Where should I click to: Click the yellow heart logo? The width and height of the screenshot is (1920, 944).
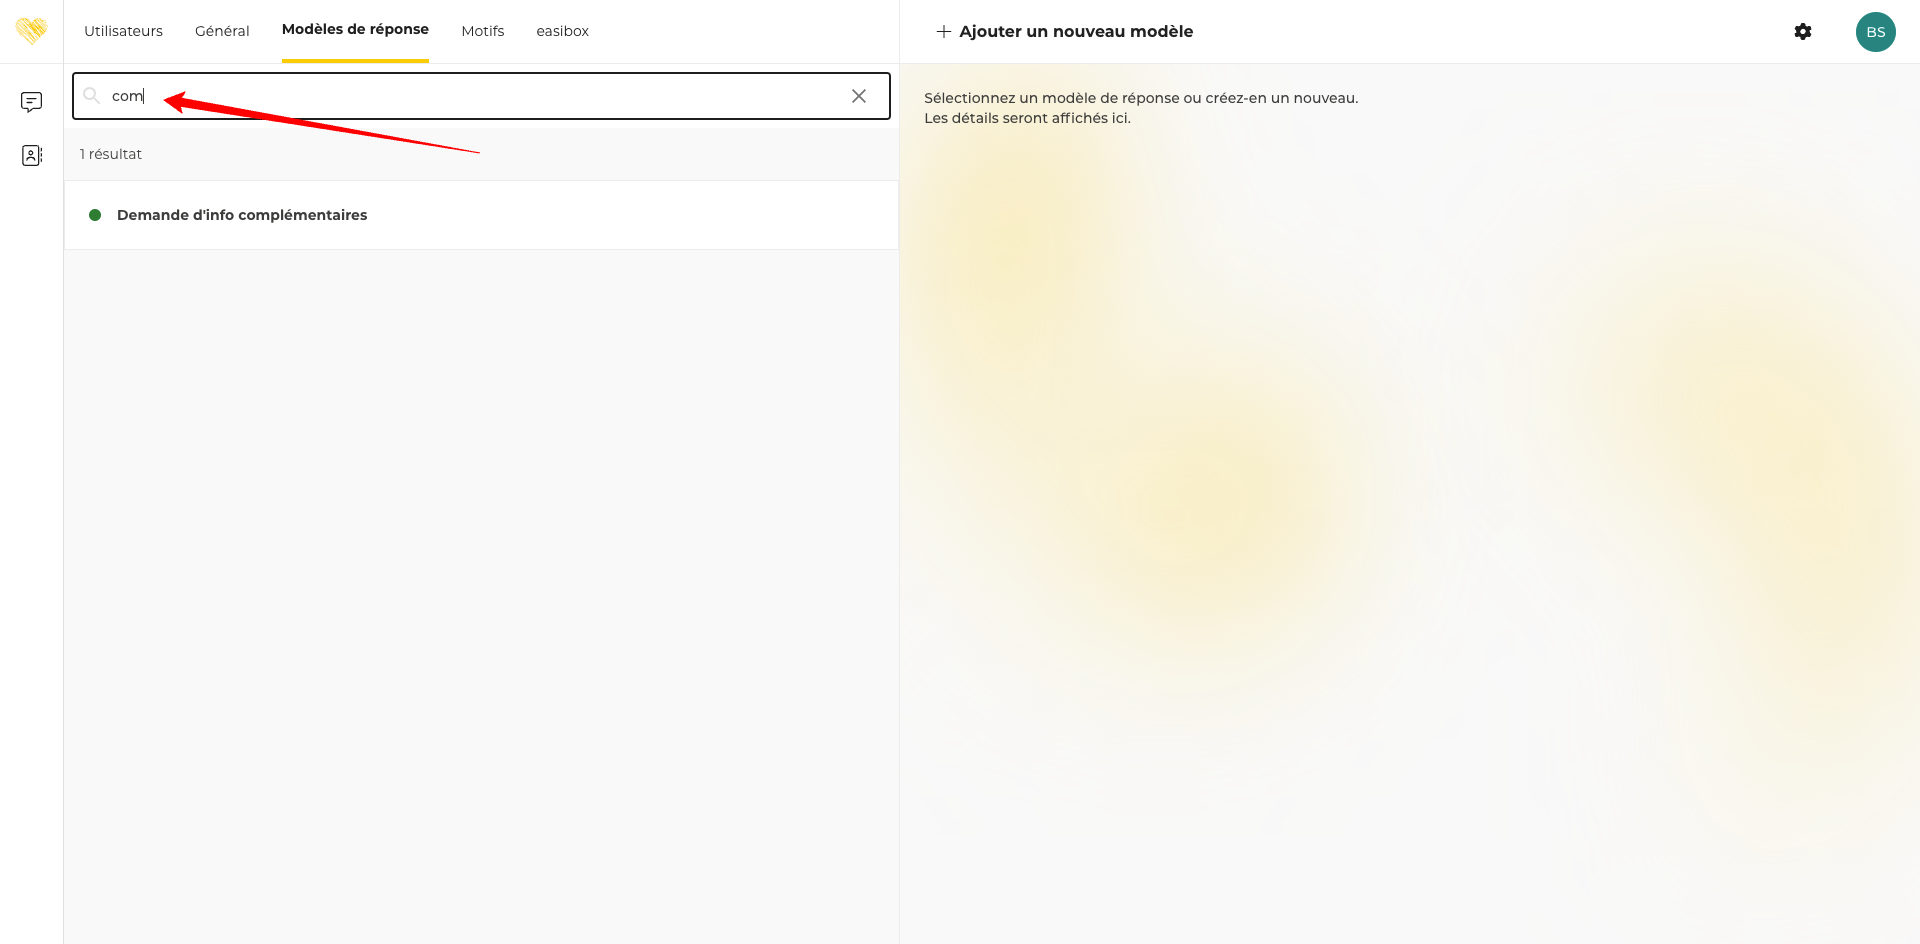[31, 31]
